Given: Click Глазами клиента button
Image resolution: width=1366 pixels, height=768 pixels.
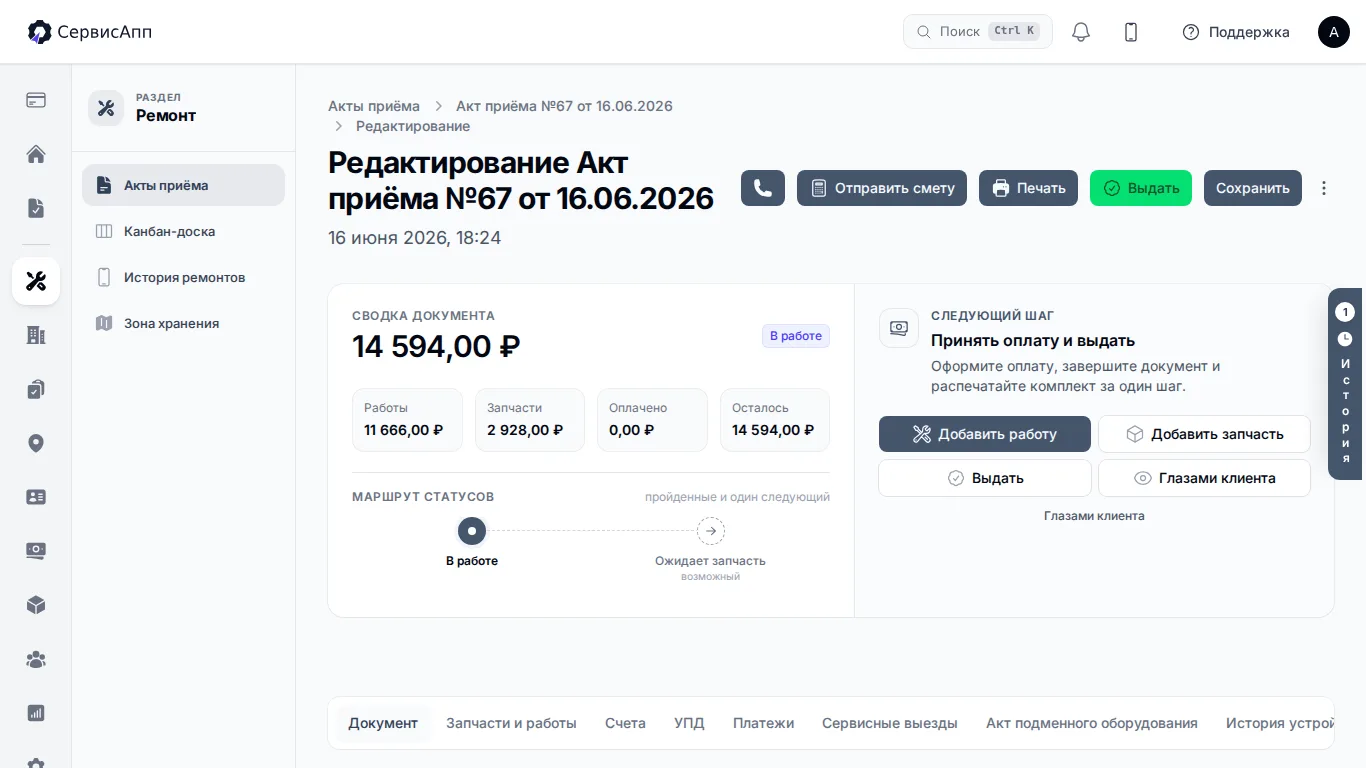Looking at the screenshot, I should [x=1204, y=478].
